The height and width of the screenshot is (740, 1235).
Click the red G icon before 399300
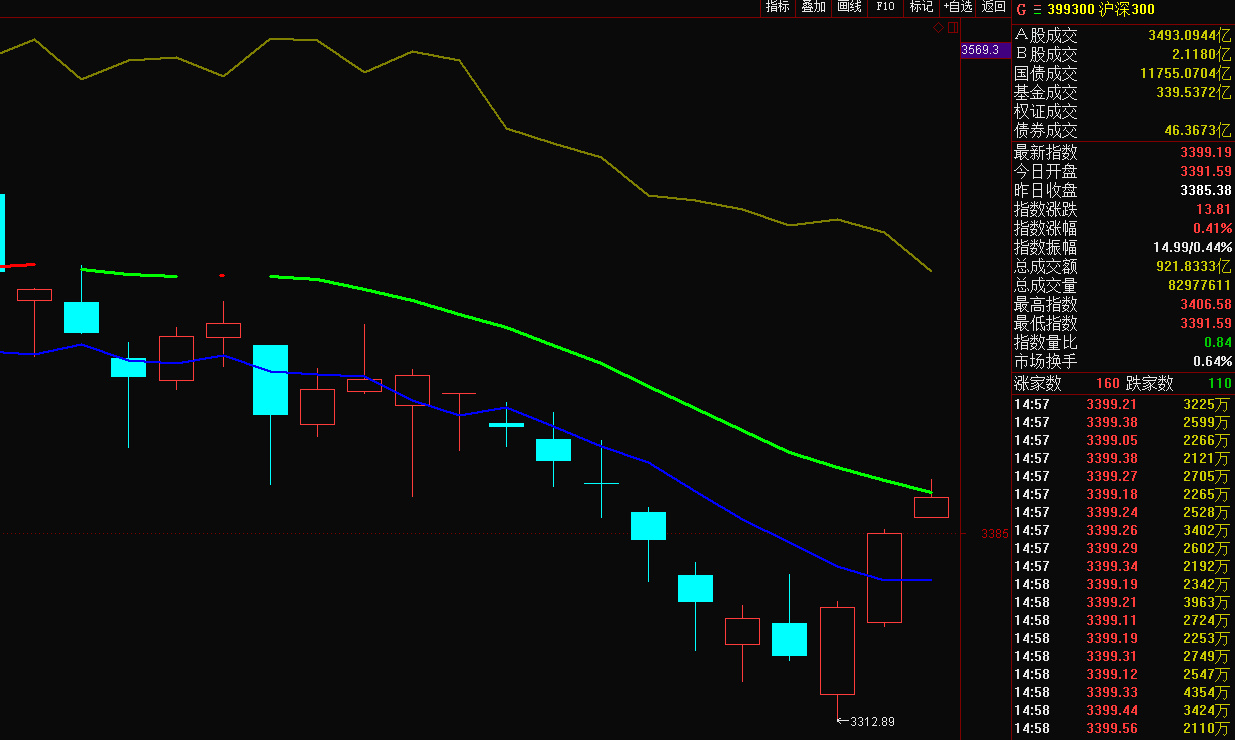click(x=1021, y=9)
